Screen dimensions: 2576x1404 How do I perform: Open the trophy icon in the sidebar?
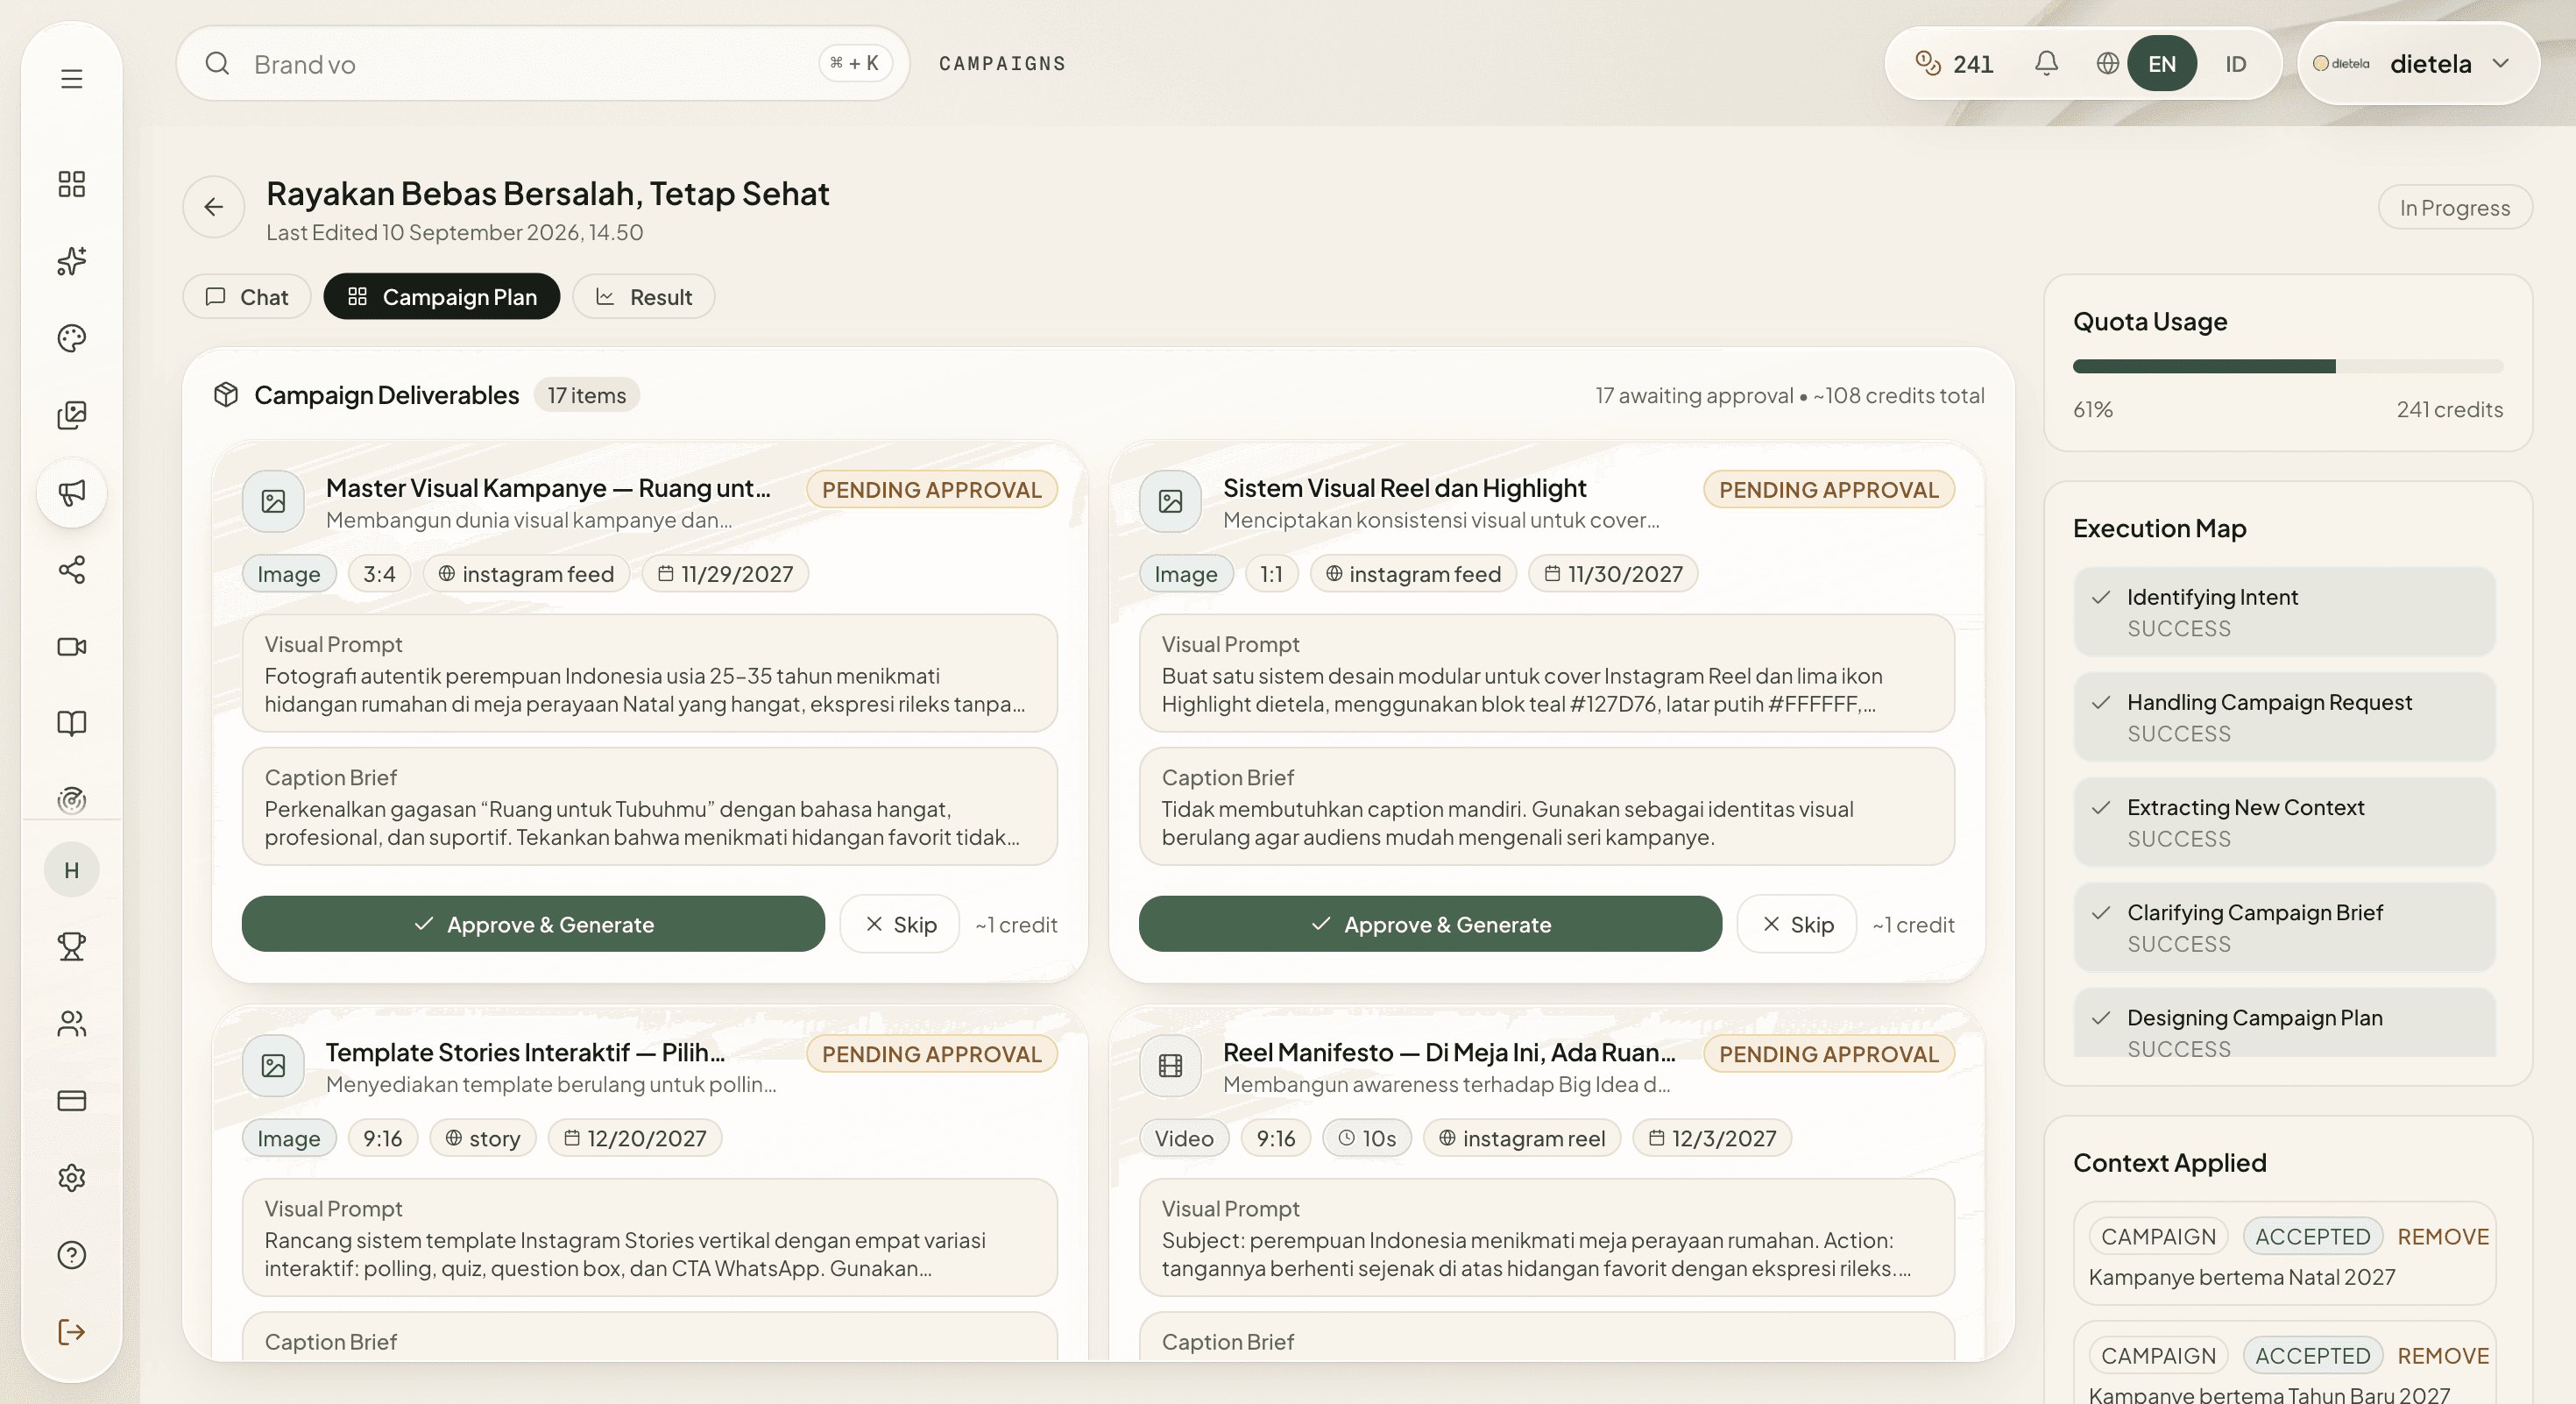71,946
